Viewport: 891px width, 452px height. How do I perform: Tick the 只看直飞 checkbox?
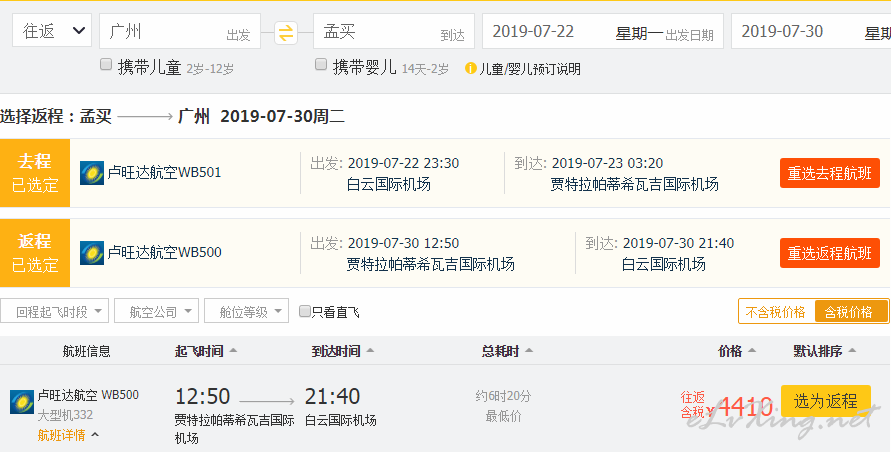[305, 311]
